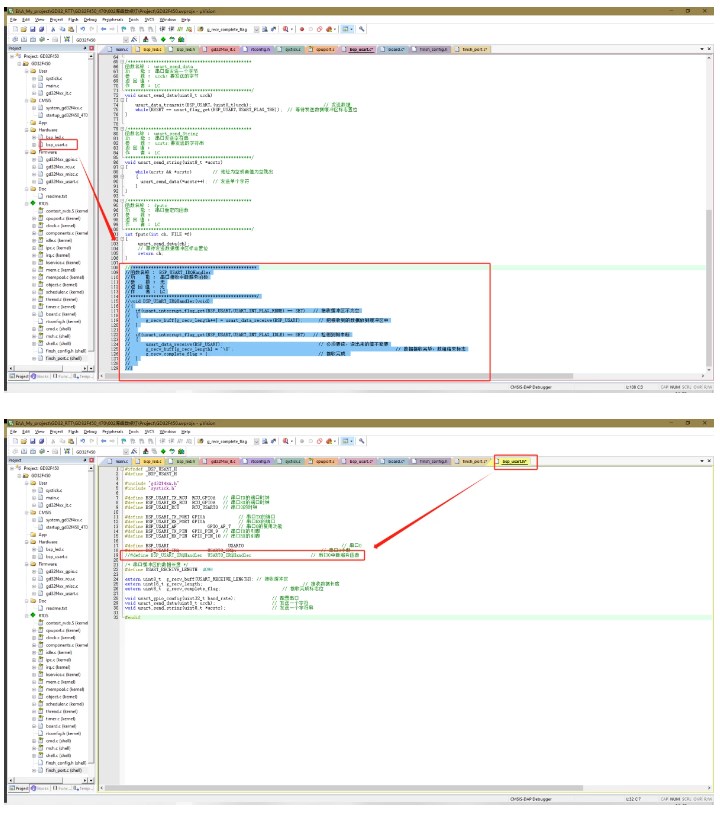Open target selector dropdown GD32F450 in bottom window
This screenshot has width=720, height=814.
[x=126, y=452]
